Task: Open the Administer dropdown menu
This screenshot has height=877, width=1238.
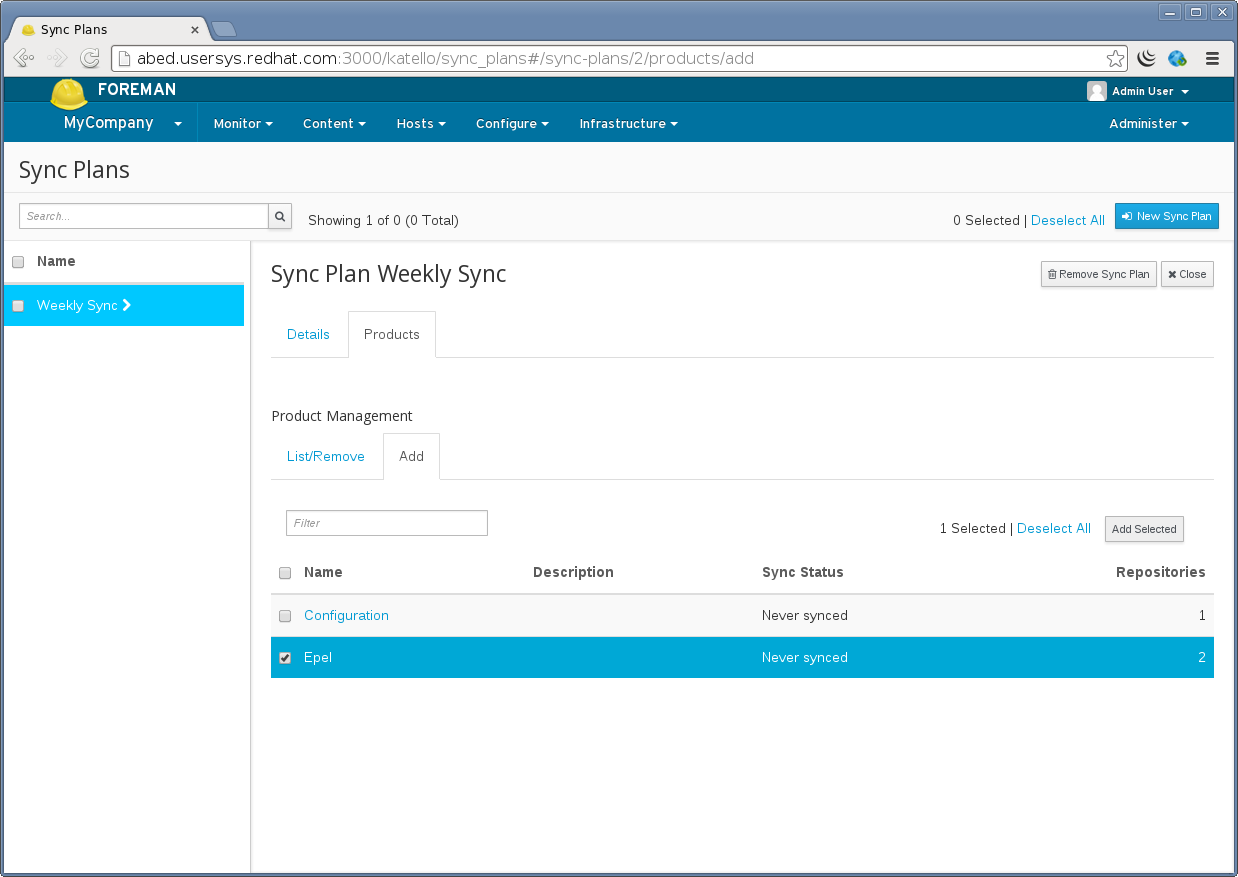Action: coord(1148,124)
